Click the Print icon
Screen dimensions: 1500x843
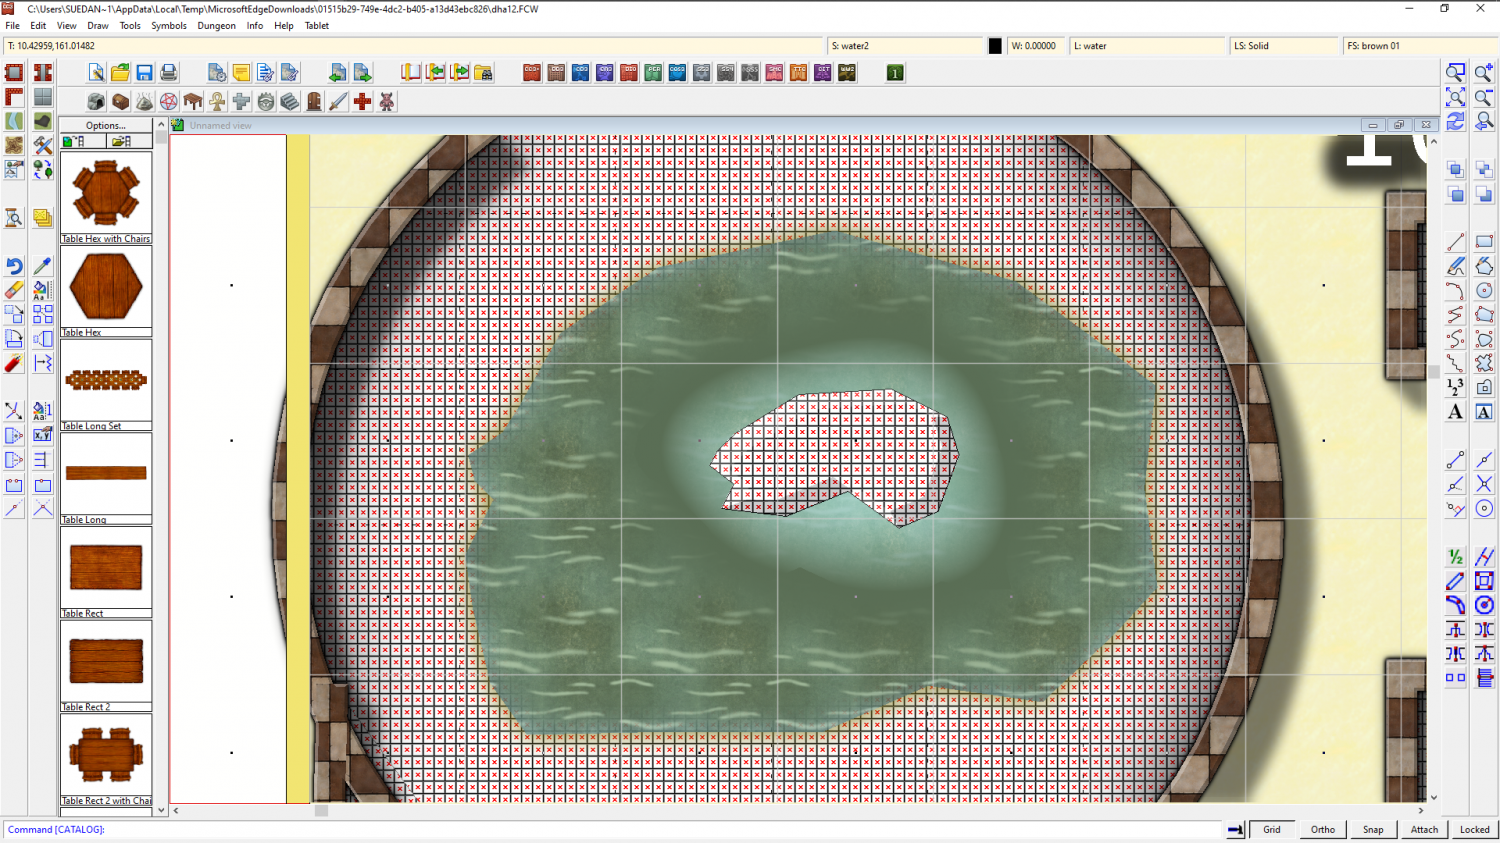pos(168,72)
